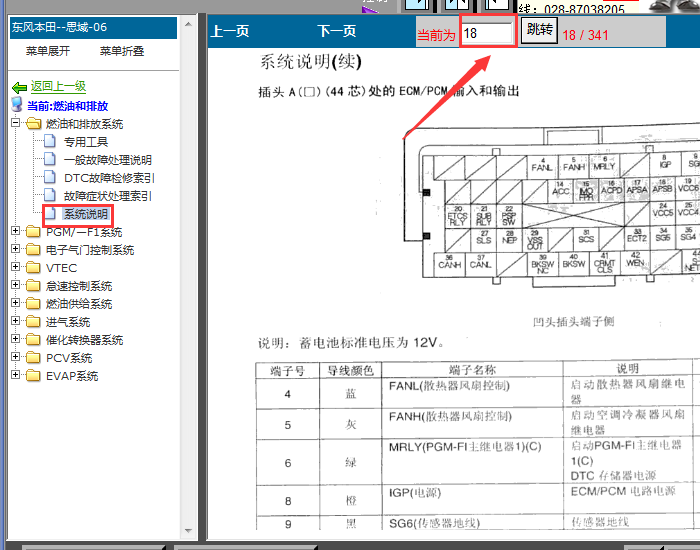The width and height of the screenshot is (700, 550).
Task: Click the 故障症状处理索引 page icon
Action: [50, 195]
